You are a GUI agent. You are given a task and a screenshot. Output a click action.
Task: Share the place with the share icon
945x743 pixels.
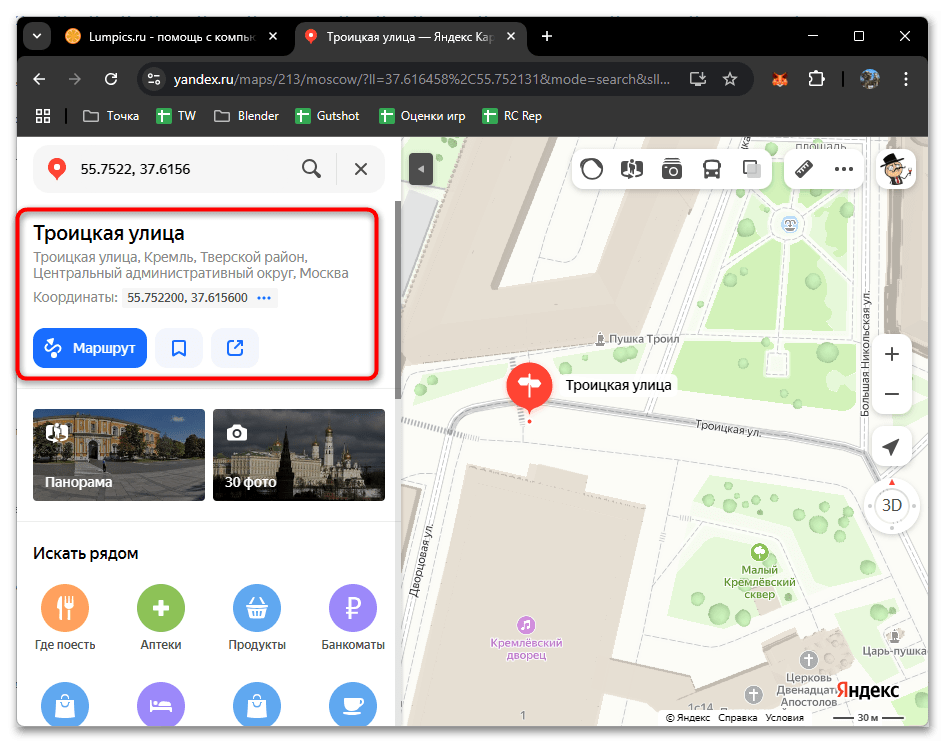[235, 348]
